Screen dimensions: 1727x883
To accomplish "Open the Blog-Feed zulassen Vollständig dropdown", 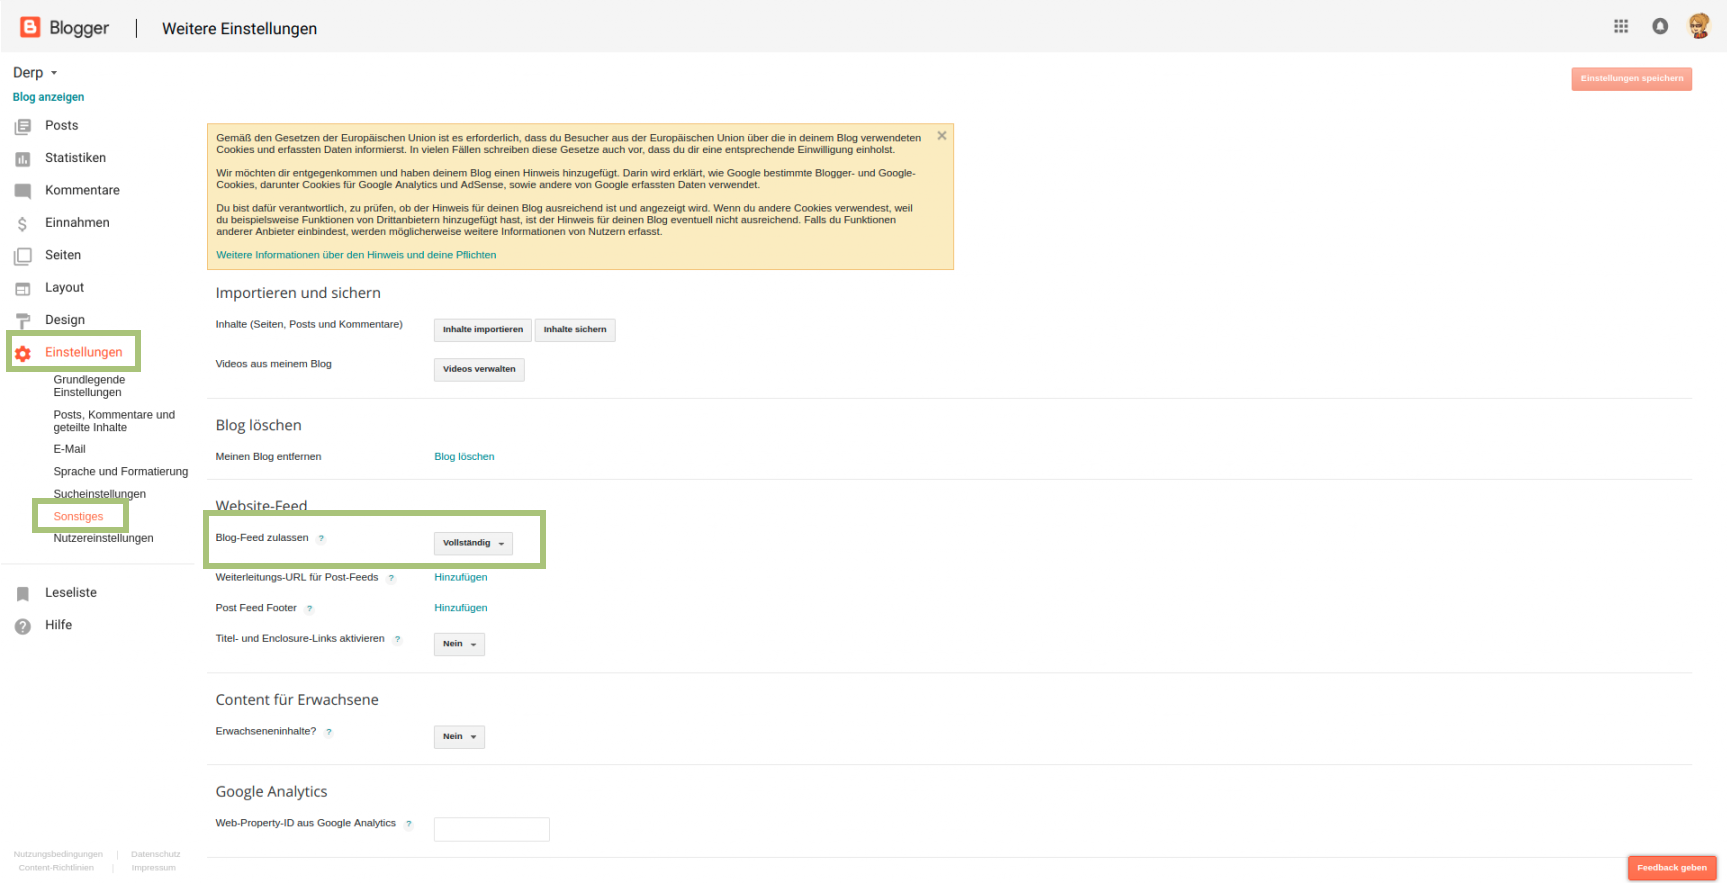I will pos(473,543).
